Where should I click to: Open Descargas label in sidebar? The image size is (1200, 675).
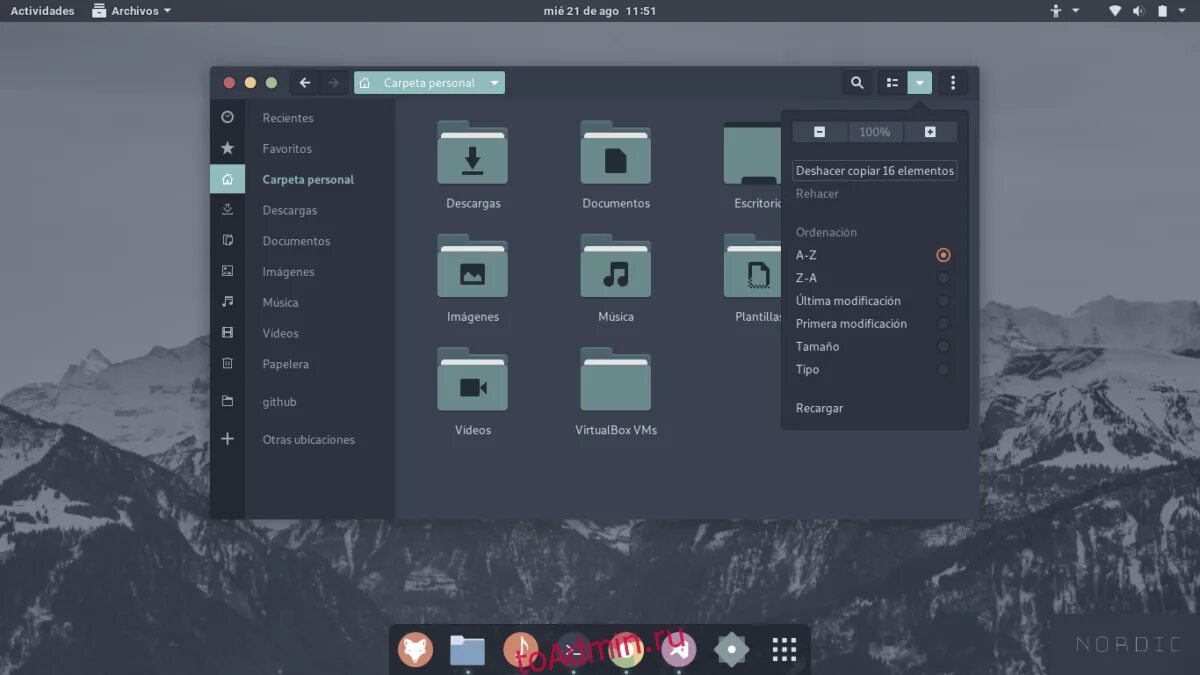point(290,211)
